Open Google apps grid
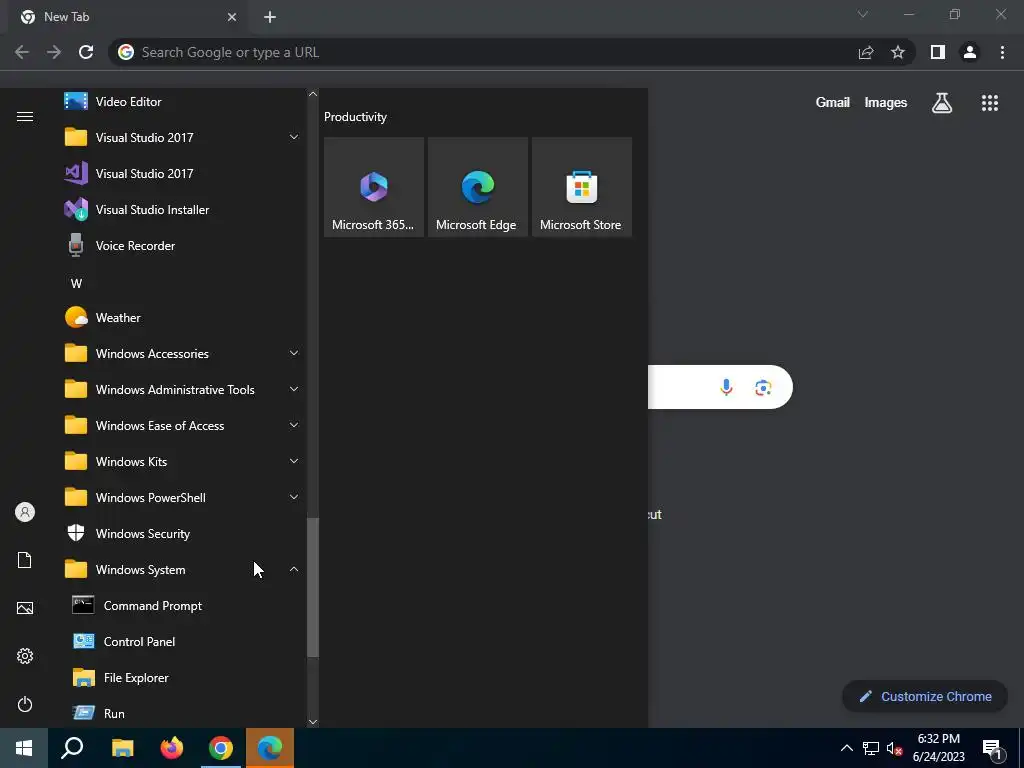Image resolution: width=1024 pixels, height=768 pixels. tap(990, 103)
